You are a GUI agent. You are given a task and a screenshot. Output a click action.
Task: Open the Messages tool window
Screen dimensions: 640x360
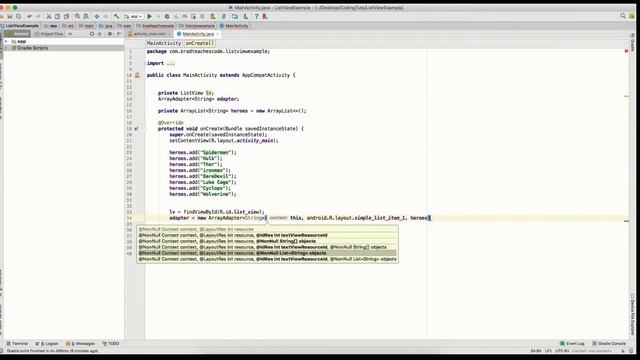point(80,344)
